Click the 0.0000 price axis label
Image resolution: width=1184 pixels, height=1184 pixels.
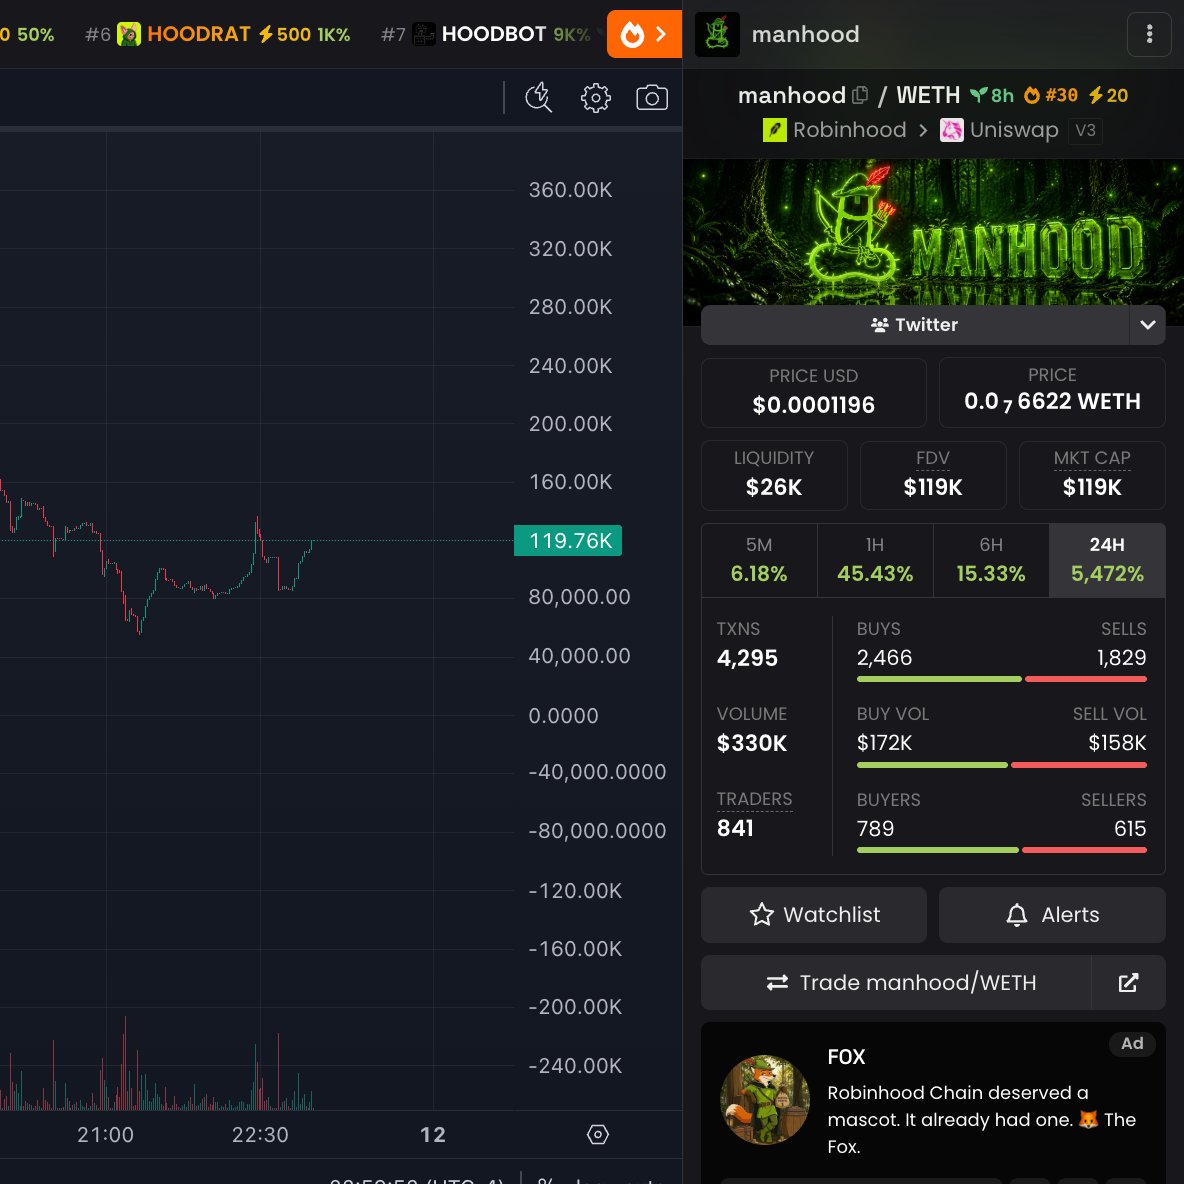click(x=563, y=715)
